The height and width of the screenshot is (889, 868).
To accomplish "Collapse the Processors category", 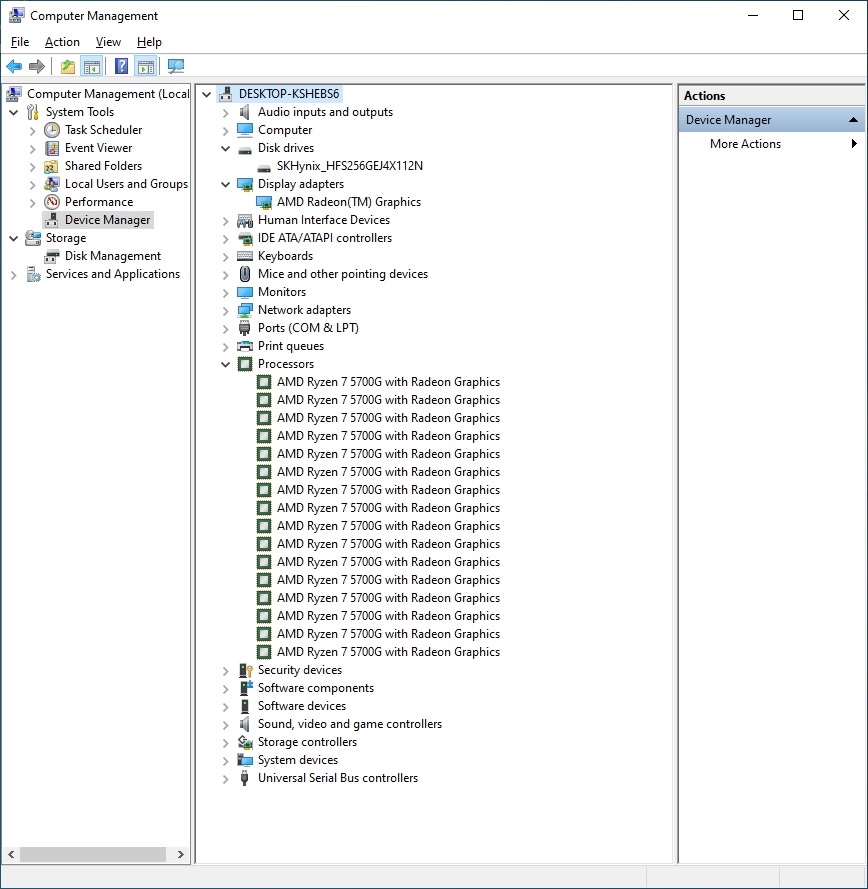I will coord(226,365).
